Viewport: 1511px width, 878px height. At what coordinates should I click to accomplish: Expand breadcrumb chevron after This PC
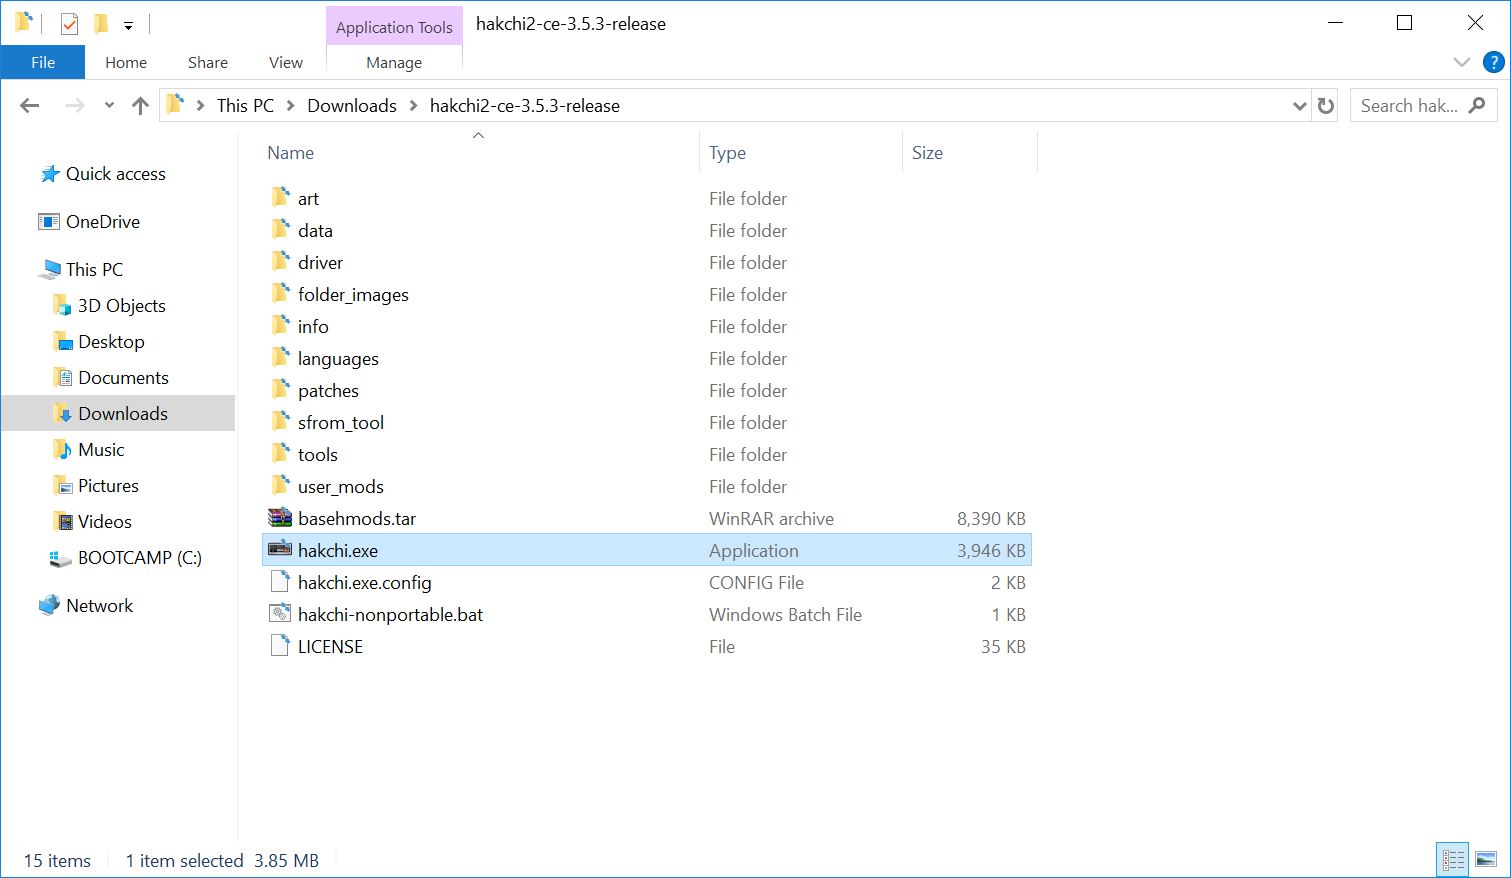(x=290, y=106)
